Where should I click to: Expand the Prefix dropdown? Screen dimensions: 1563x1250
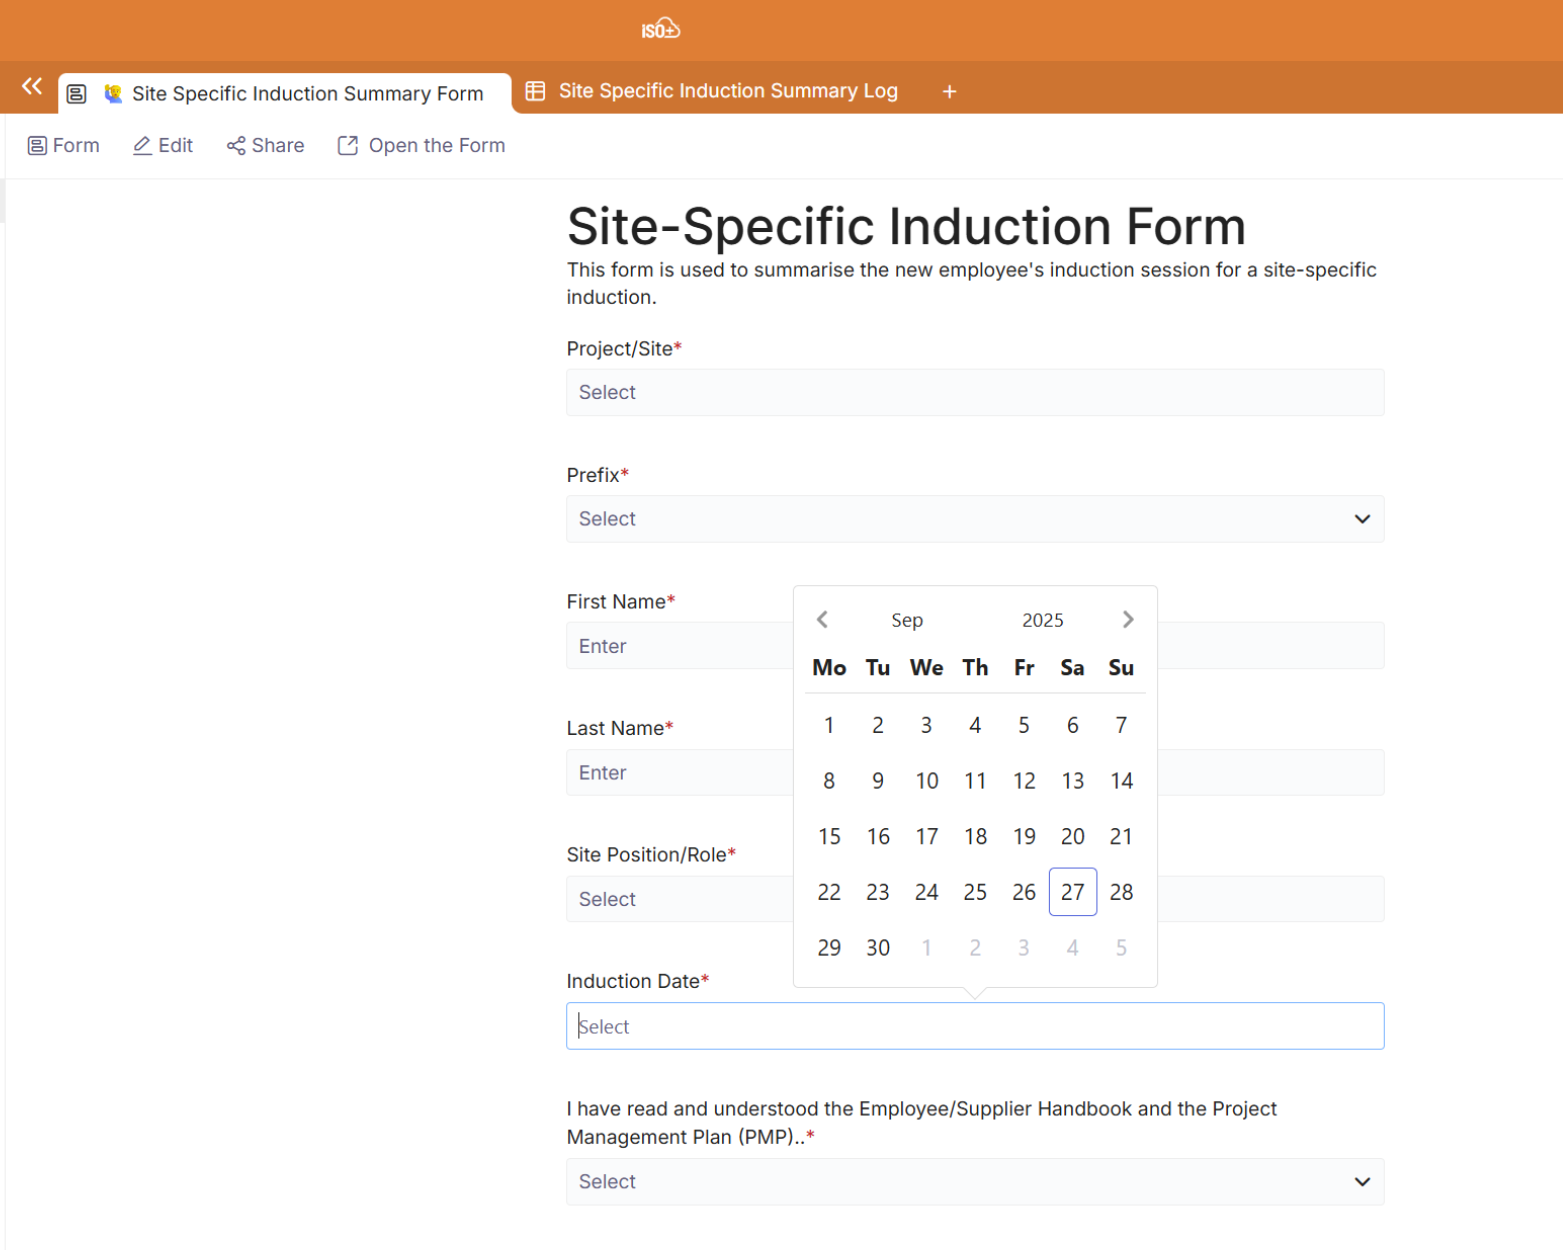click(974, 519)
